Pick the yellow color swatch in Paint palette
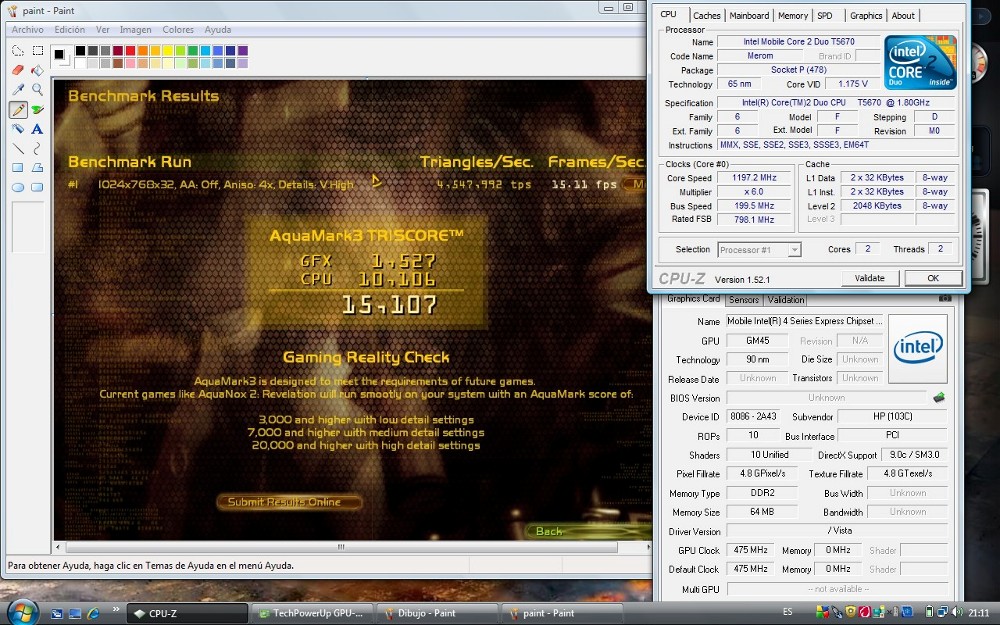 (168, 50)
